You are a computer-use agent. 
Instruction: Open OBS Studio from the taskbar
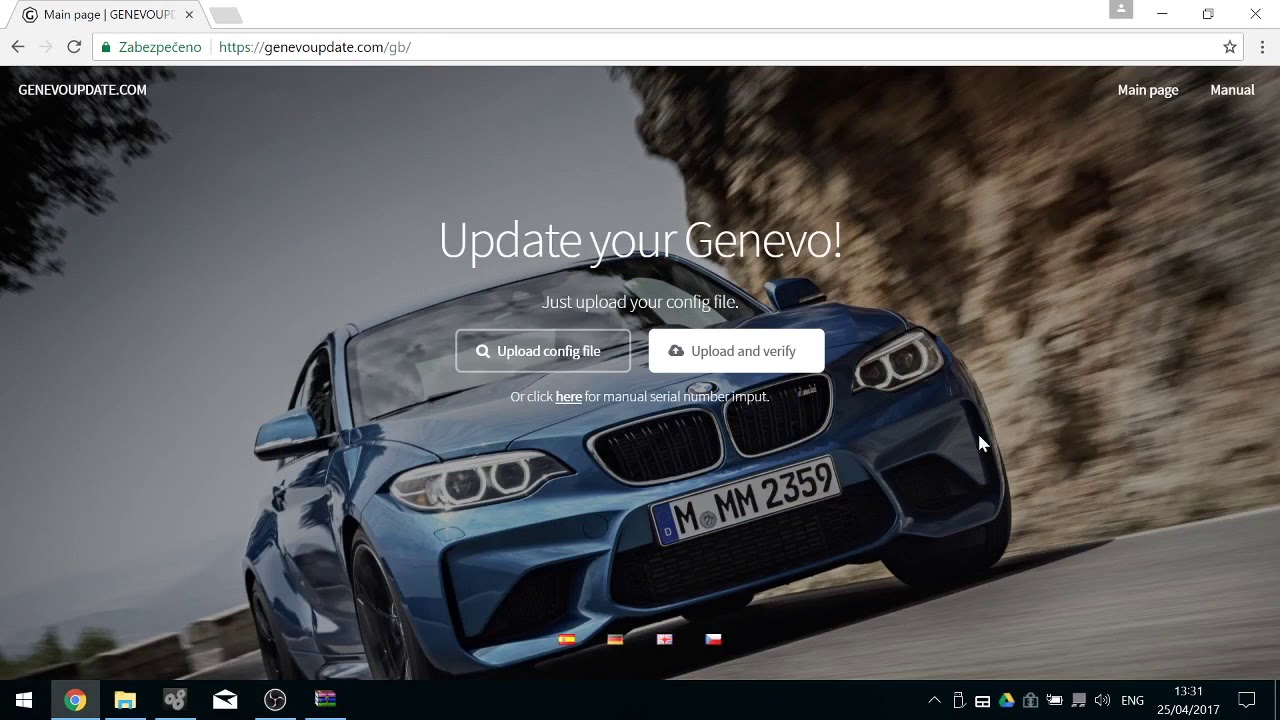point(275,700)
